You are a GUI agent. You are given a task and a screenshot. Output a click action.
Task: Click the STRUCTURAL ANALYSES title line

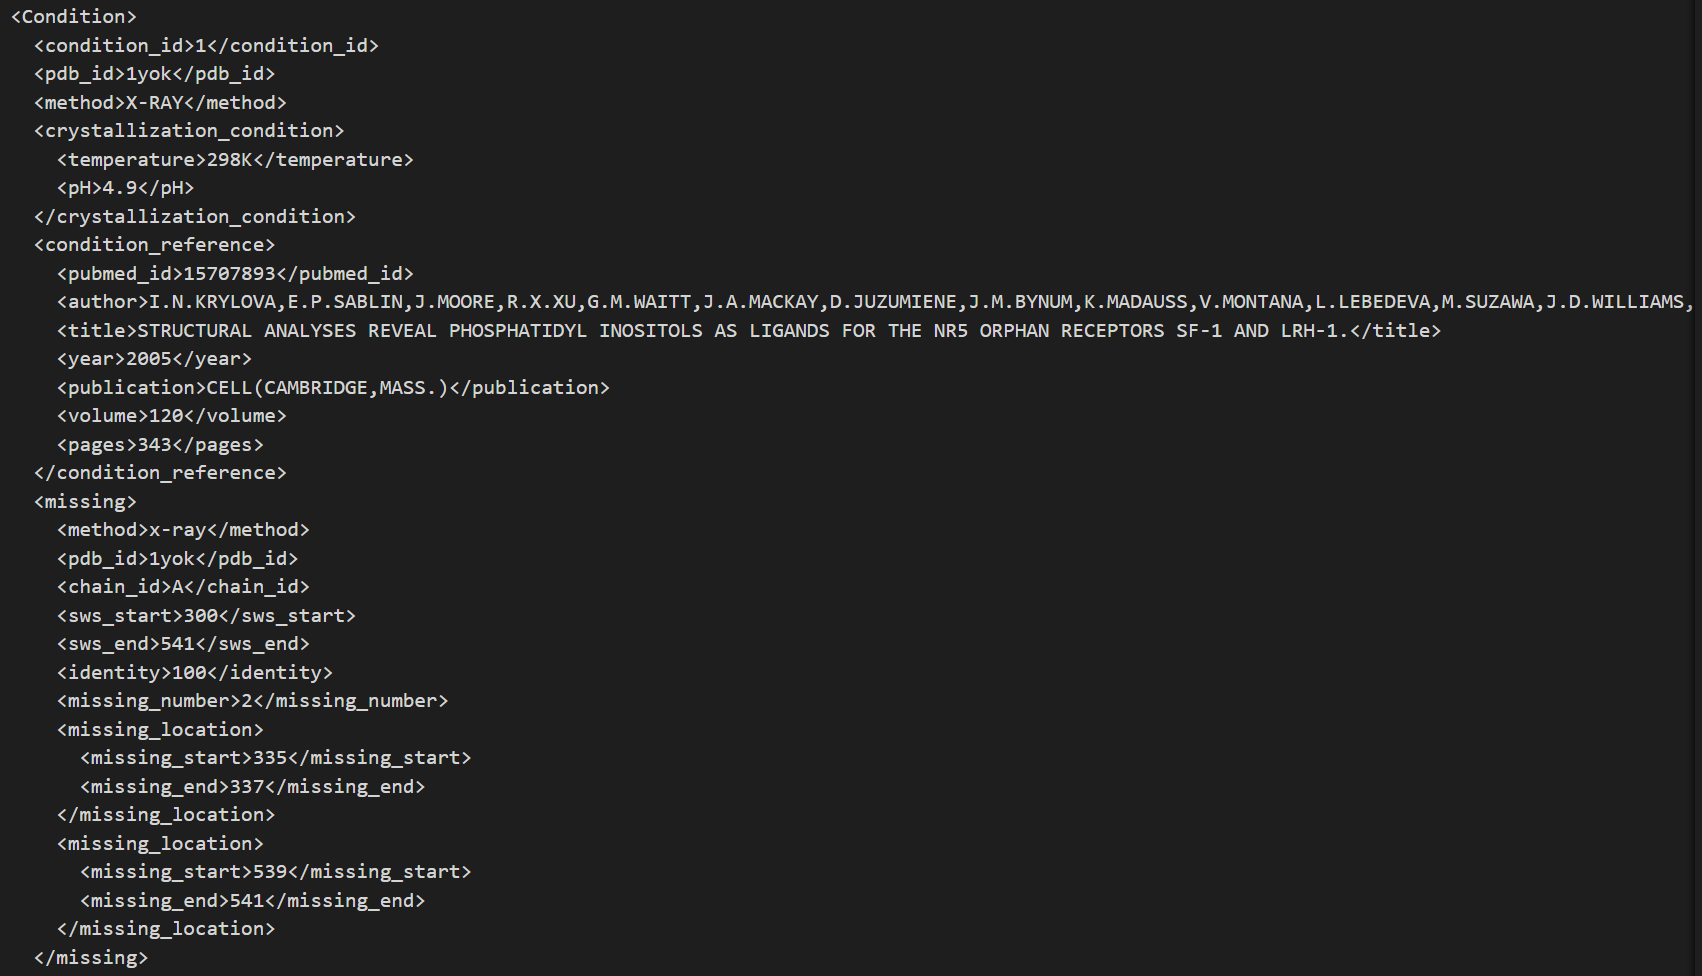(749, 330)
